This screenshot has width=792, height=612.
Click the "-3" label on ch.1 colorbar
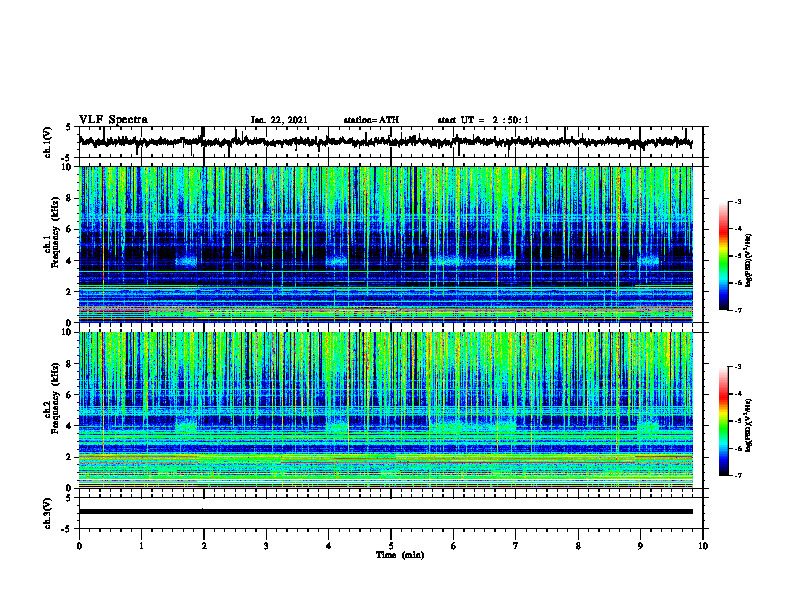tap(738, 201)
